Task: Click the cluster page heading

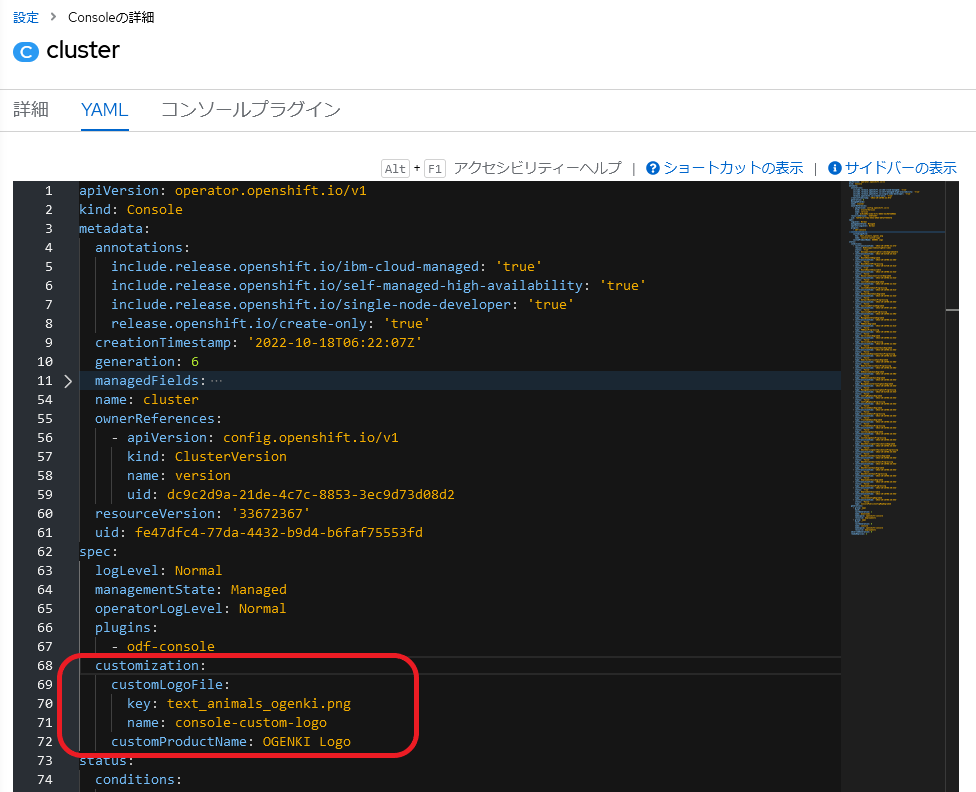Action: coord(83,50)
